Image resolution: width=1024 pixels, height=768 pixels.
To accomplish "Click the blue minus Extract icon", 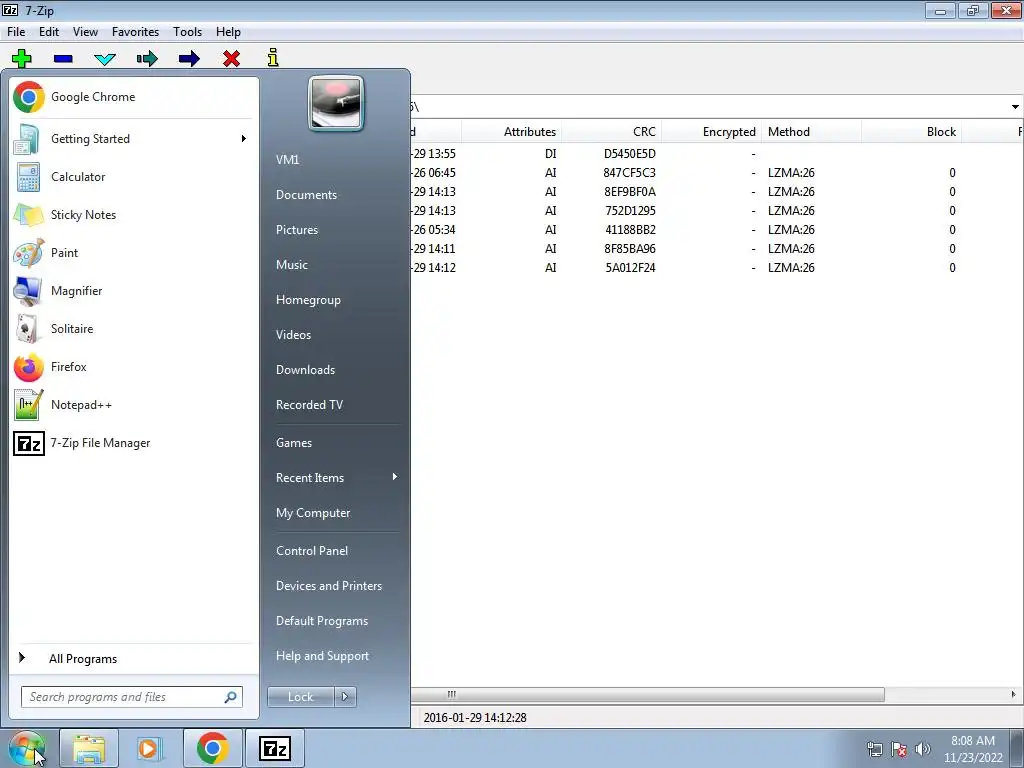I will coord(63,59).
